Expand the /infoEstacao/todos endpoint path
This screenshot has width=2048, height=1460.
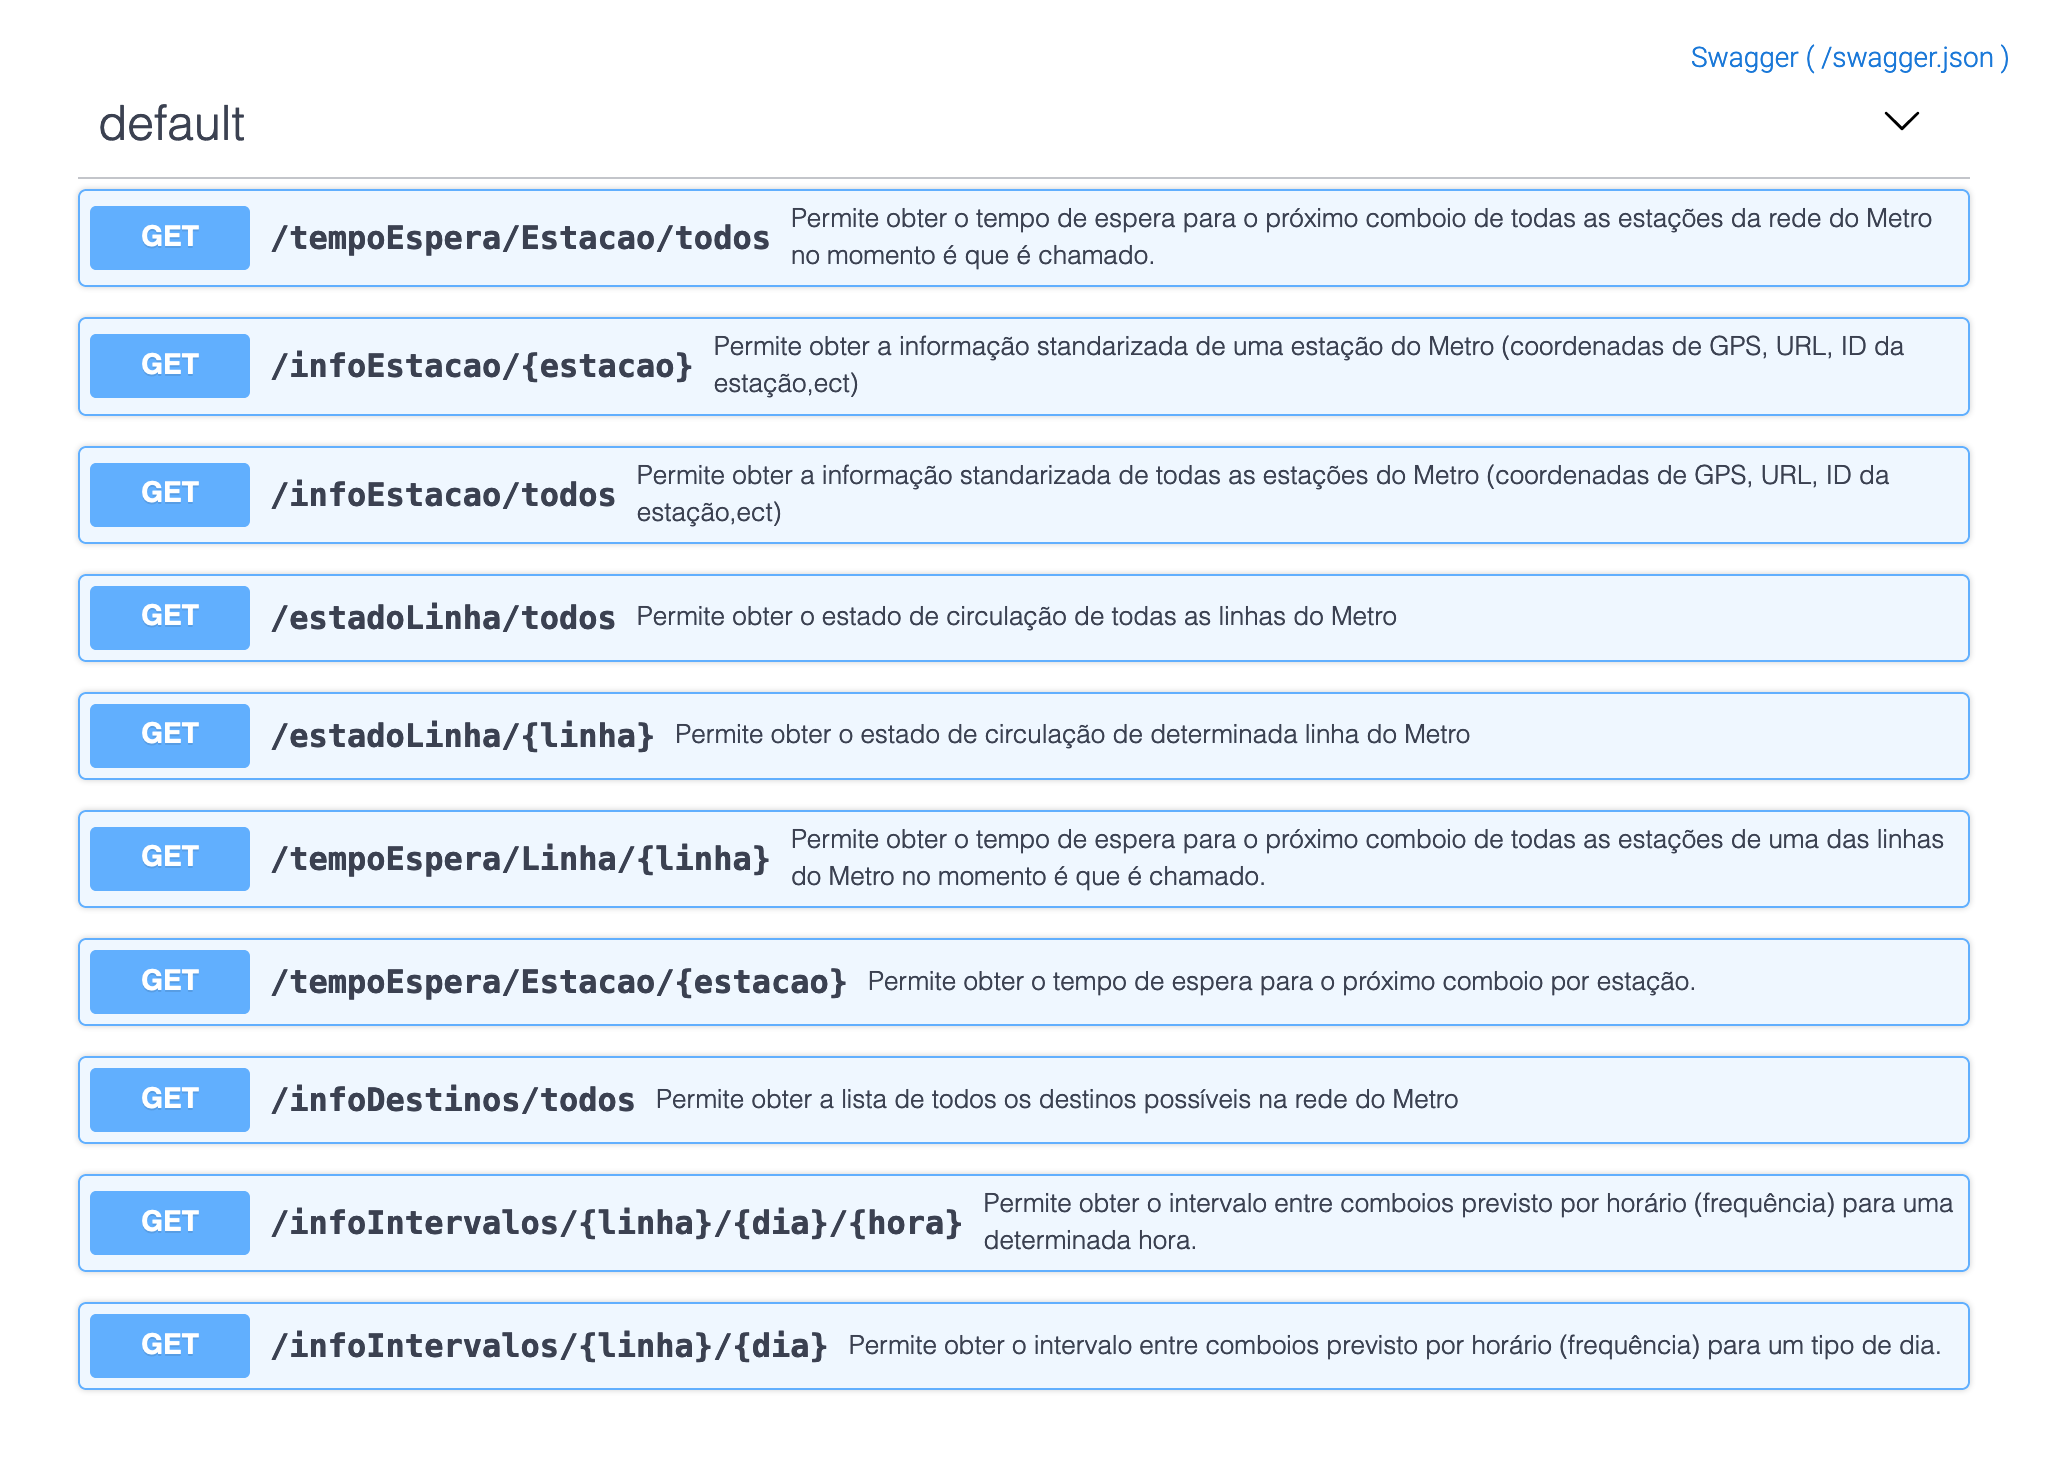pos(443,495)
